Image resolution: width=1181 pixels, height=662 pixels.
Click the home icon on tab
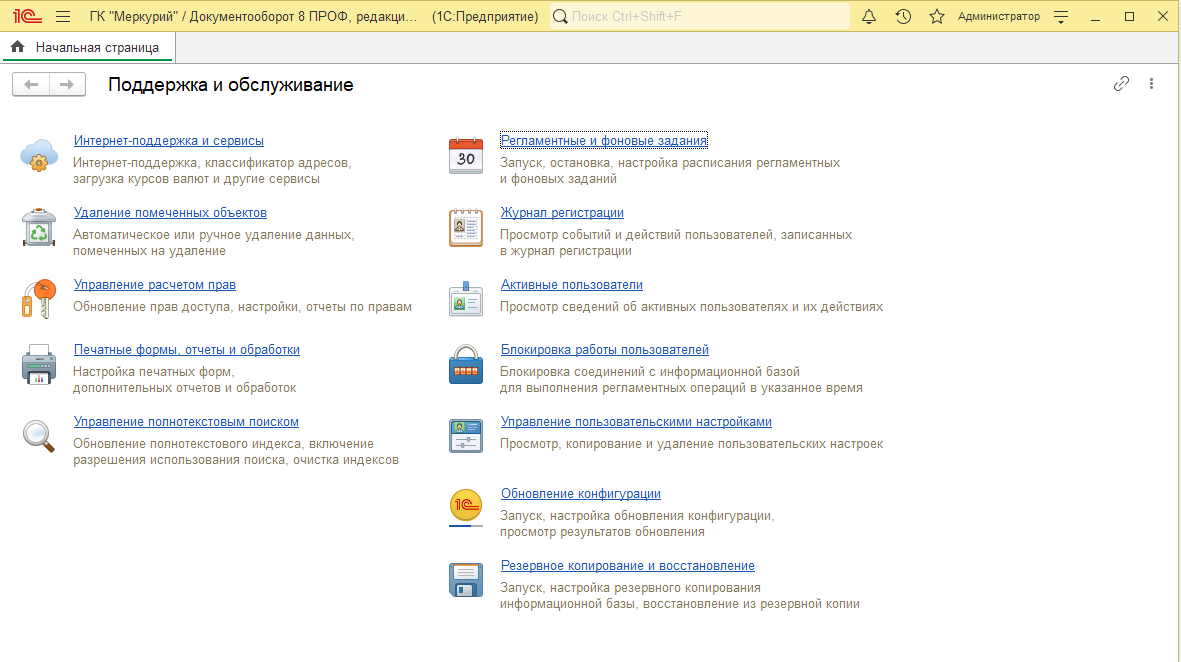(17, 47)
